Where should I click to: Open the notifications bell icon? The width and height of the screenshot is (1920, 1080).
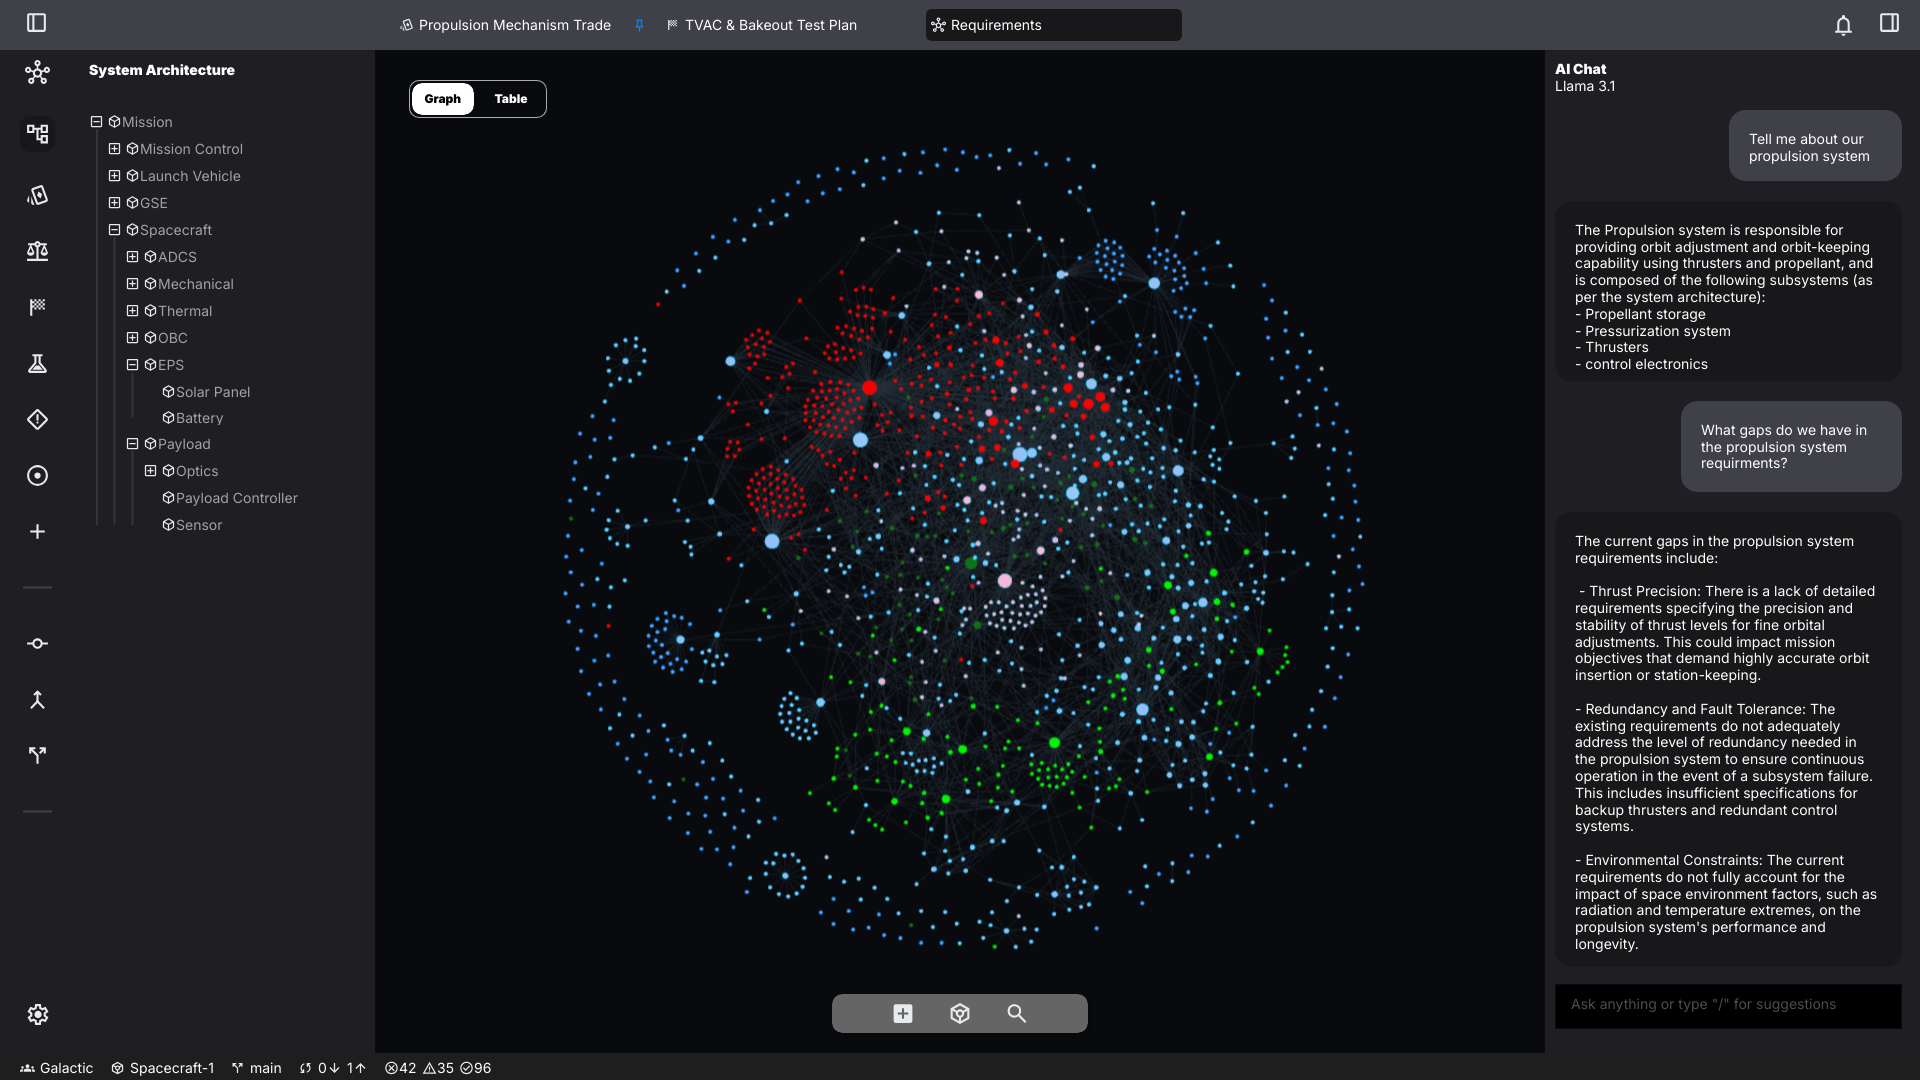pyautogui.click(x=1843, y=24)
